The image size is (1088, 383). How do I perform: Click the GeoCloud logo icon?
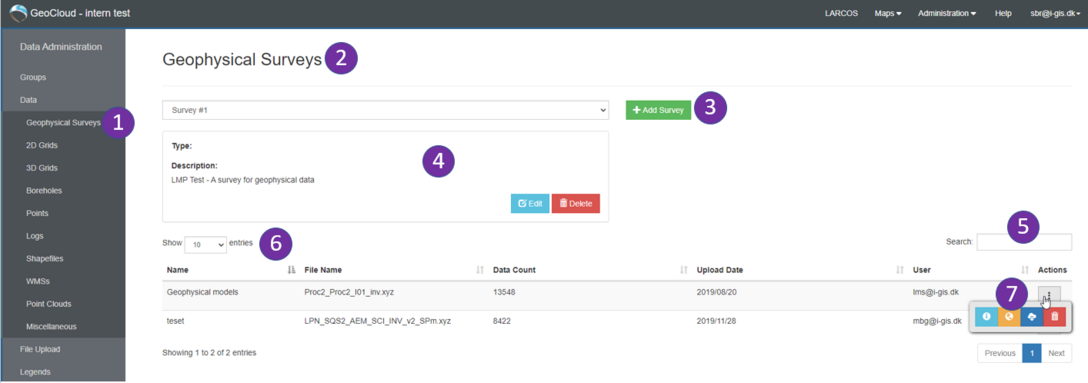click(x=17, y=13)
